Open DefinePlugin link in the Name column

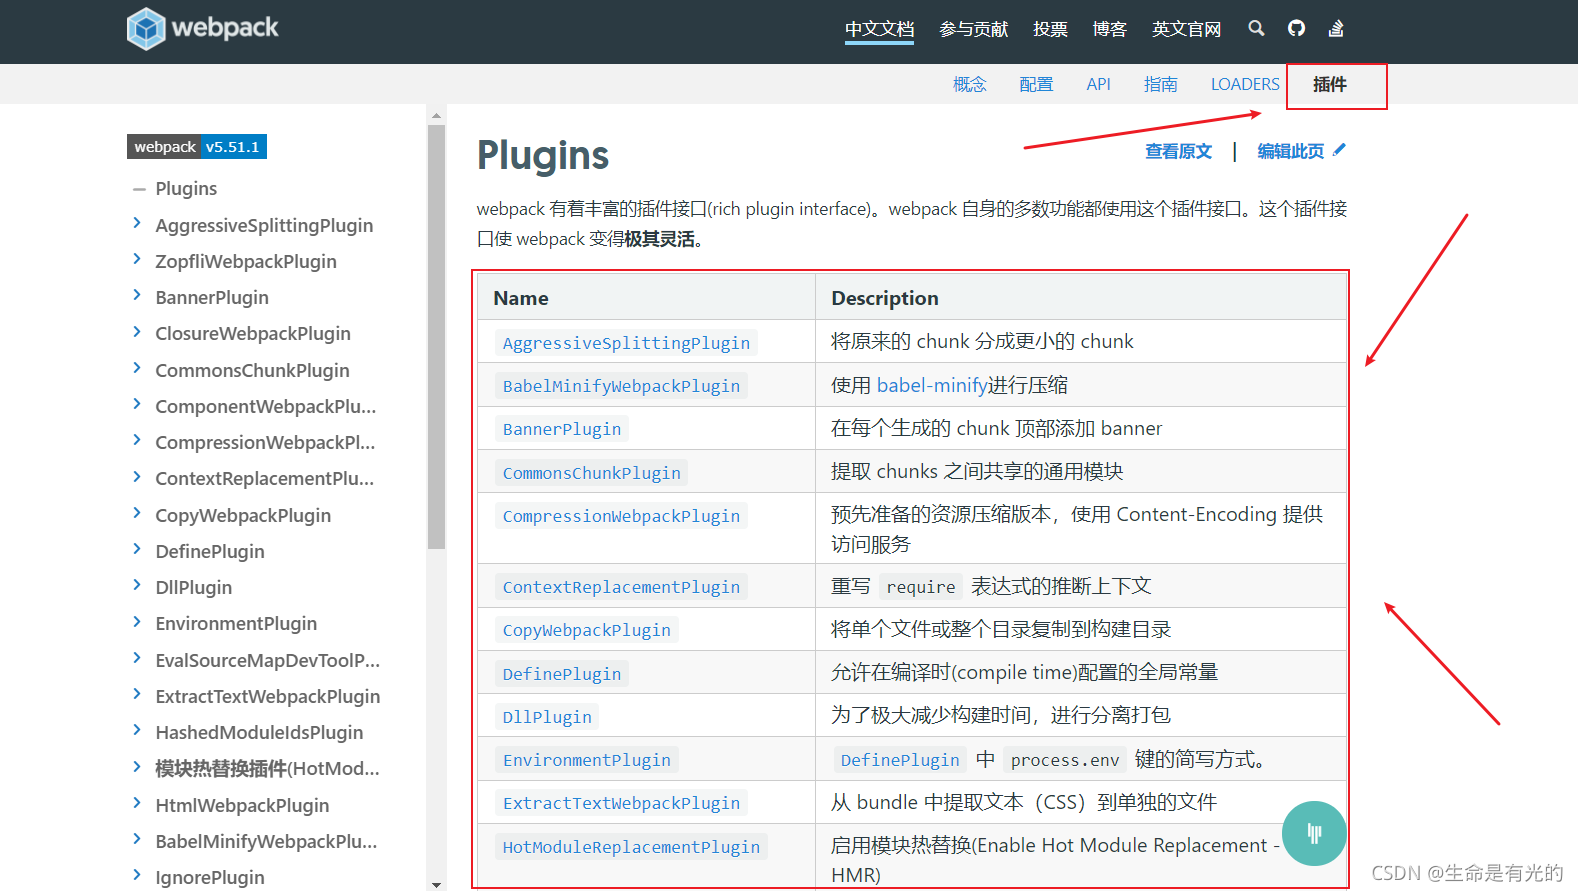tap(562, 674)
